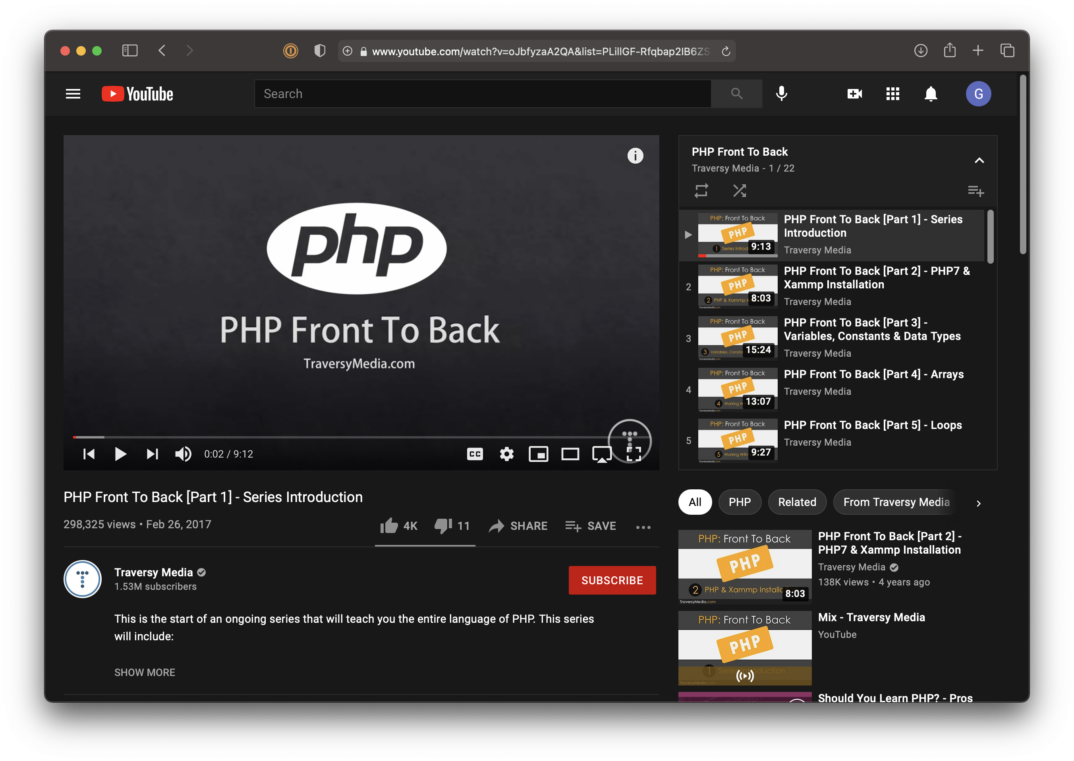The image size is (1074, 761).
Task: Open YouTube notifications bell
Action: tap(930, 93)
